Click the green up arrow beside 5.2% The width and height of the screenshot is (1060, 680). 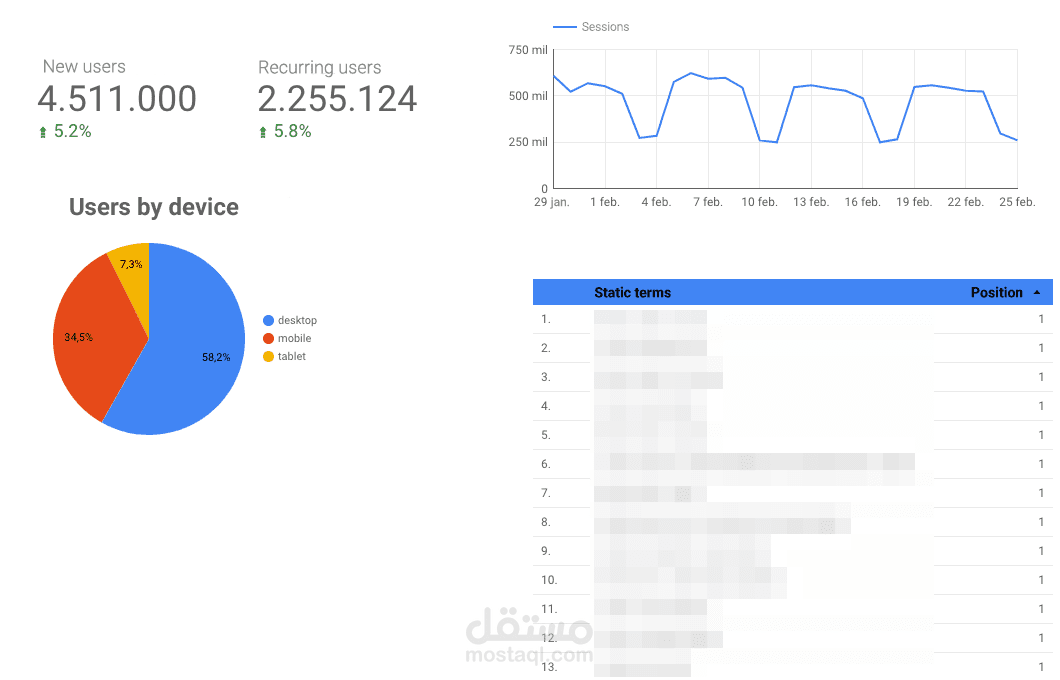pyautogui.click(x=44, y=130)
